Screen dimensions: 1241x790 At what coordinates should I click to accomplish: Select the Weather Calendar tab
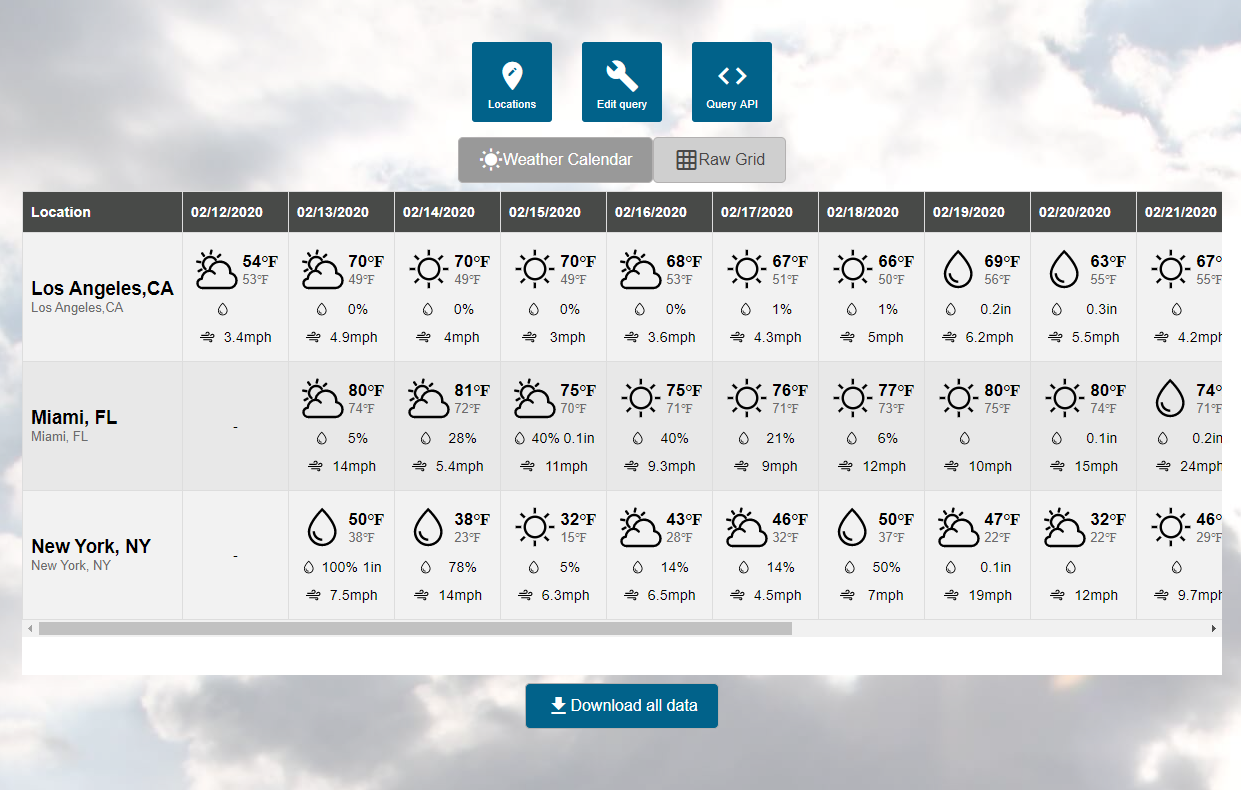(555, 160)
